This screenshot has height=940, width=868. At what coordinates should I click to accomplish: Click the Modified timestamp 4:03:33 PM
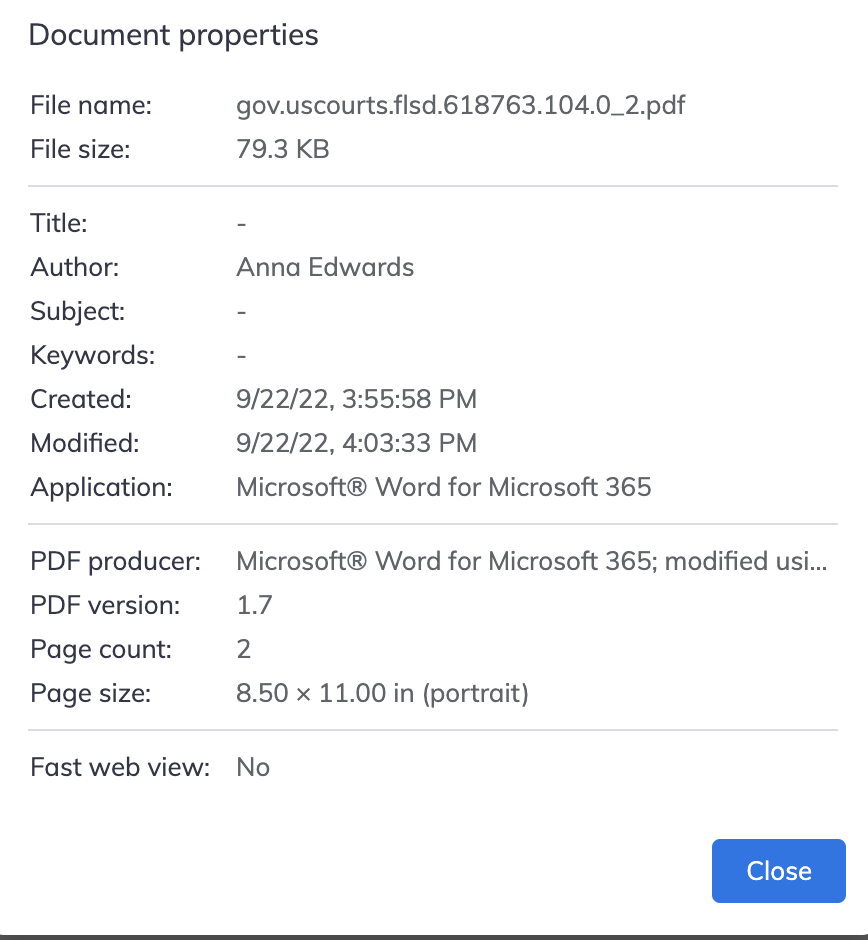pos(356,443)
